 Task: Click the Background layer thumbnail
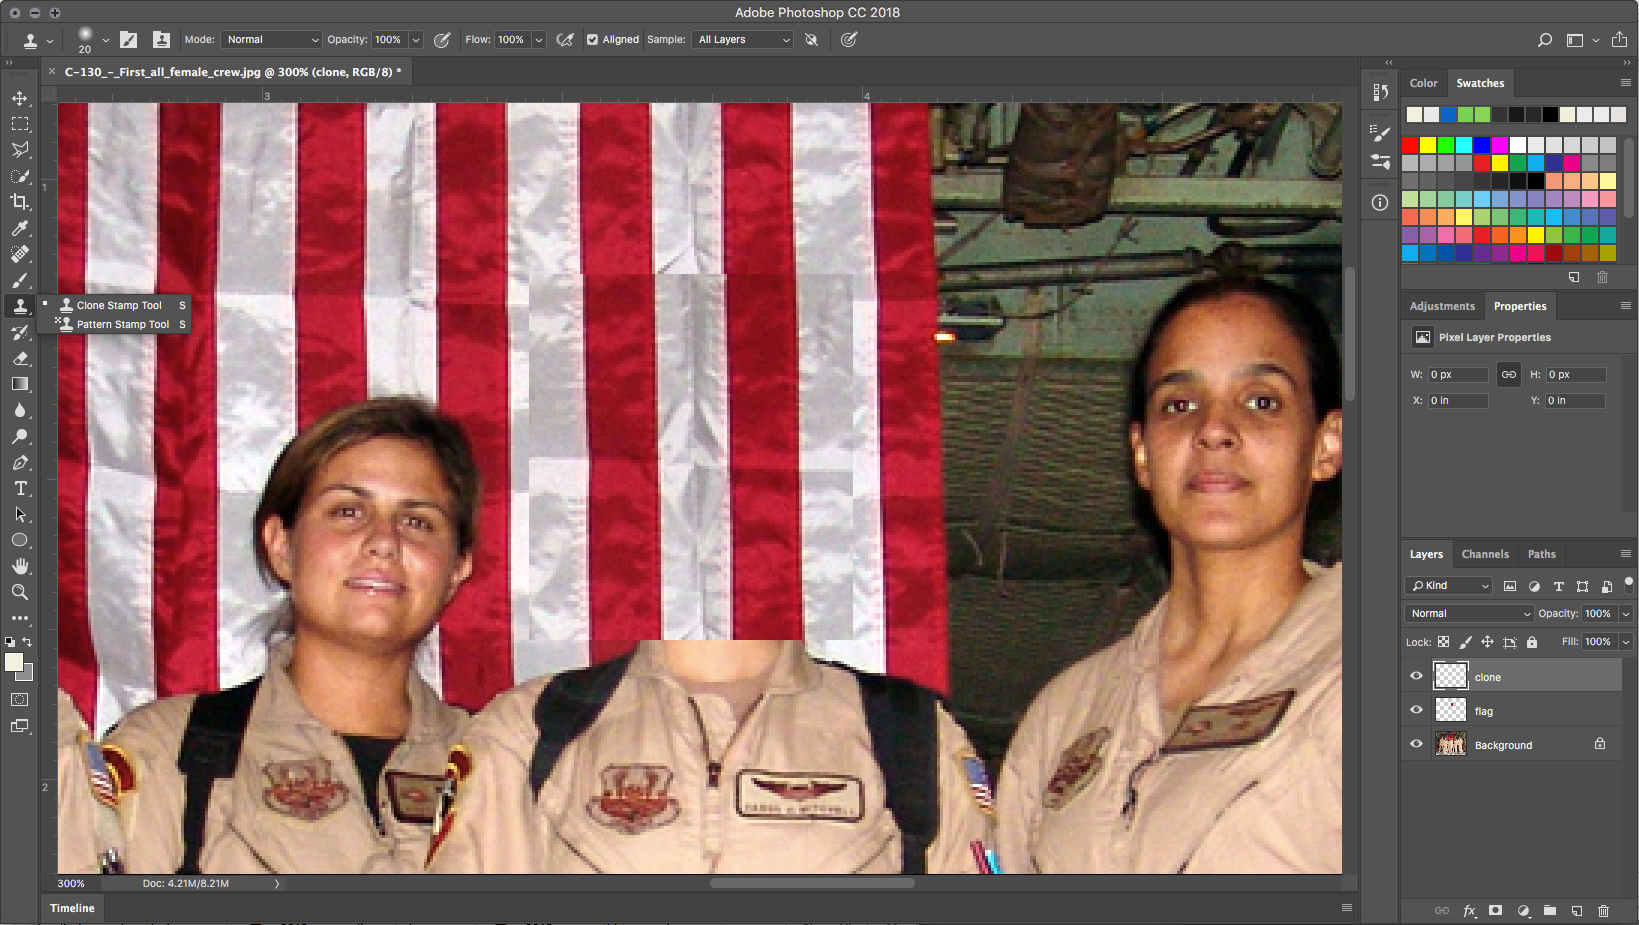coord(1450,744)
